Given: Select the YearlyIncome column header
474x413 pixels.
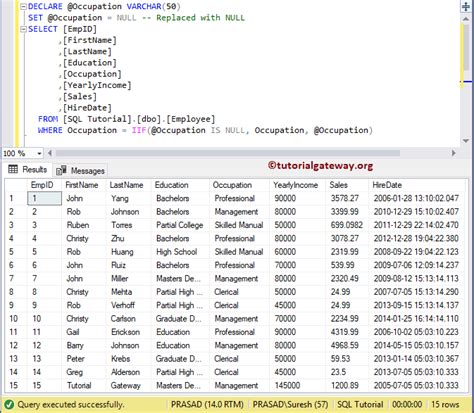Looking at the screenshot, I should click(296, 185).
